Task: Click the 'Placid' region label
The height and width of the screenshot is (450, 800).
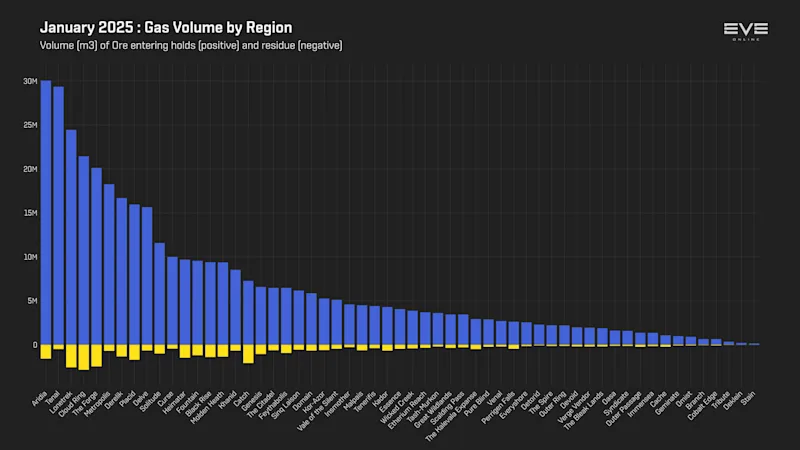Action: pos(128,398)
